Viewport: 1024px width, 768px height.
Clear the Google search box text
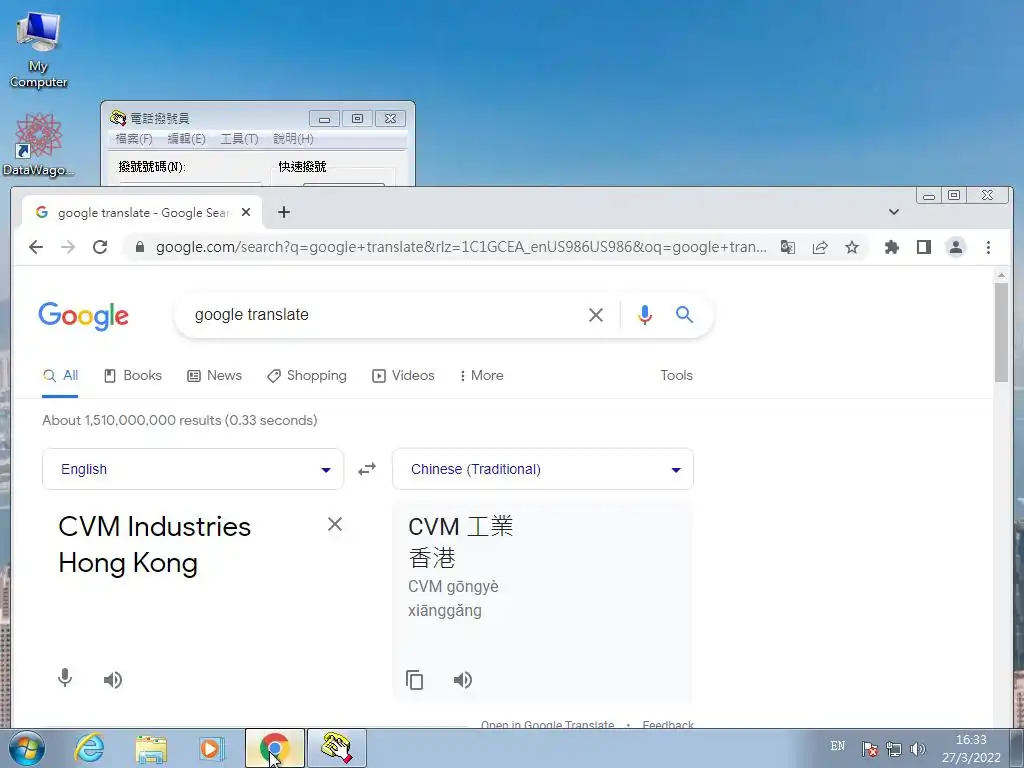click(x=596, y=315)
